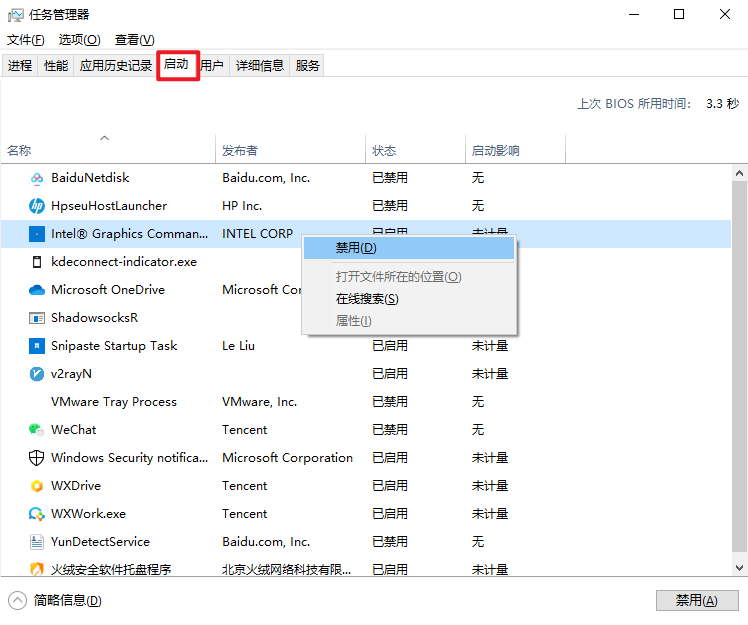Click publisher HP Inc. cell
This screenshot has width=748, height=625.
pos(242,206)
